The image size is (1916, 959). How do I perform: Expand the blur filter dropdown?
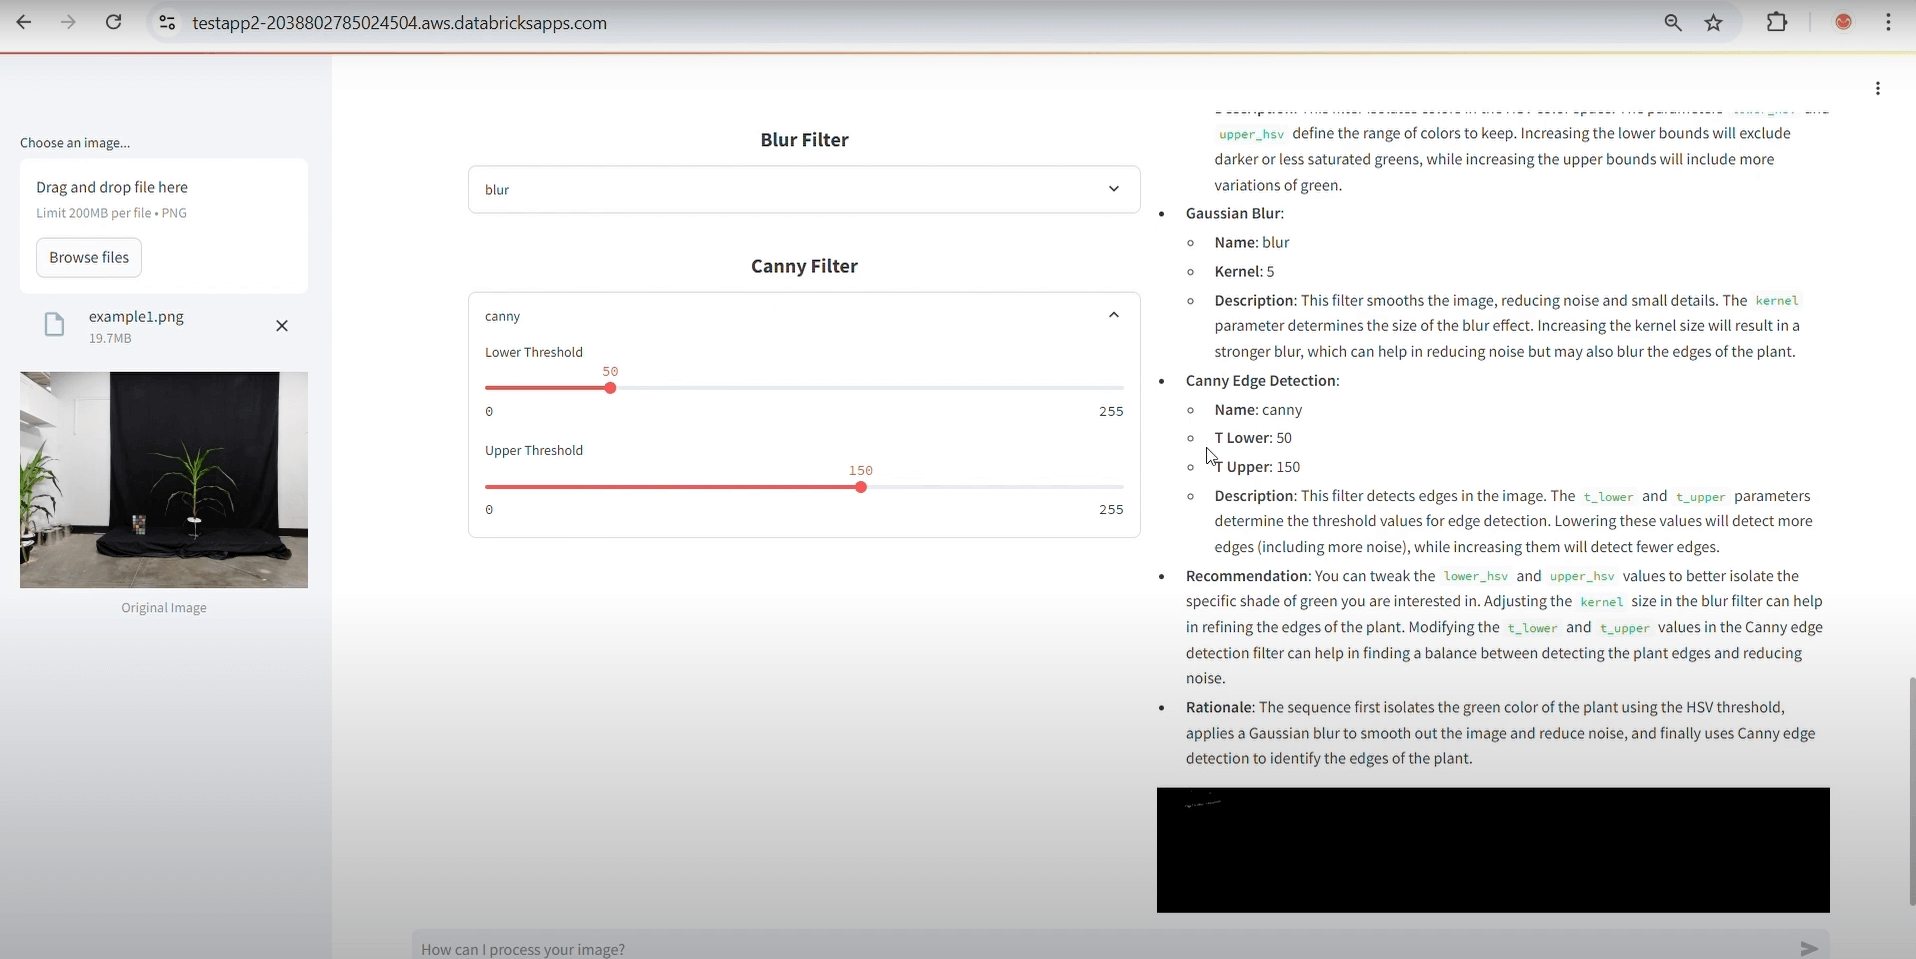pos(1113,189)
